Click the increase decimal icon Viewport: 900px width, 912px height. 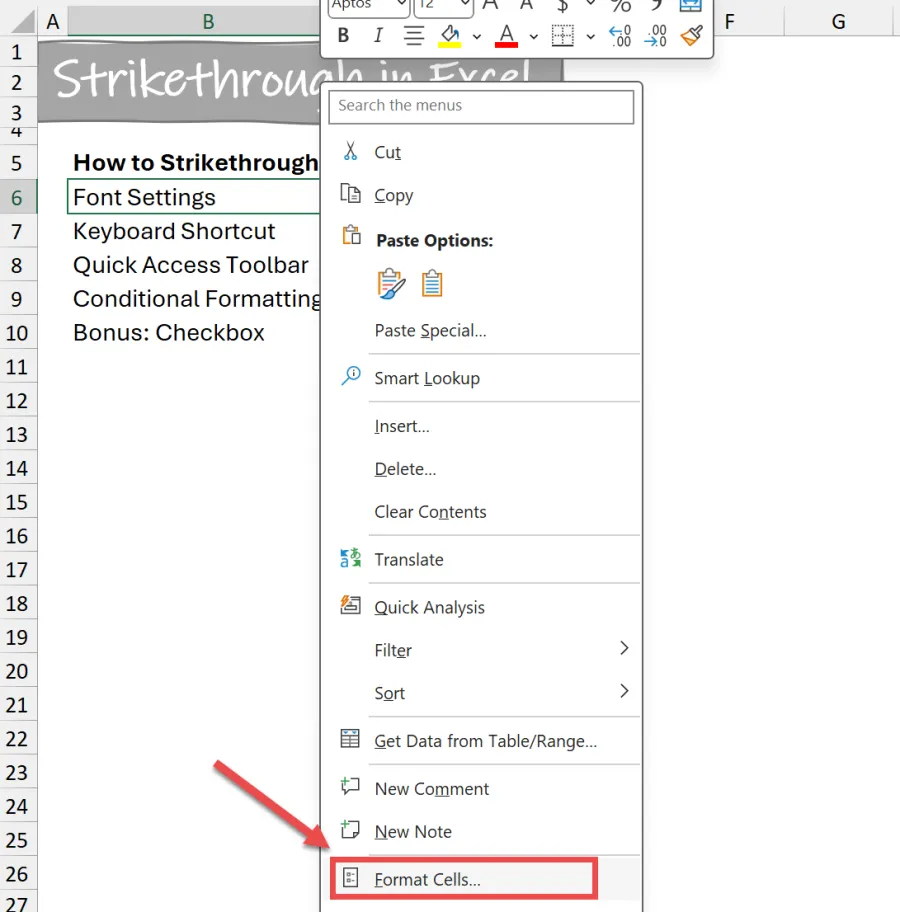(620, 36)
